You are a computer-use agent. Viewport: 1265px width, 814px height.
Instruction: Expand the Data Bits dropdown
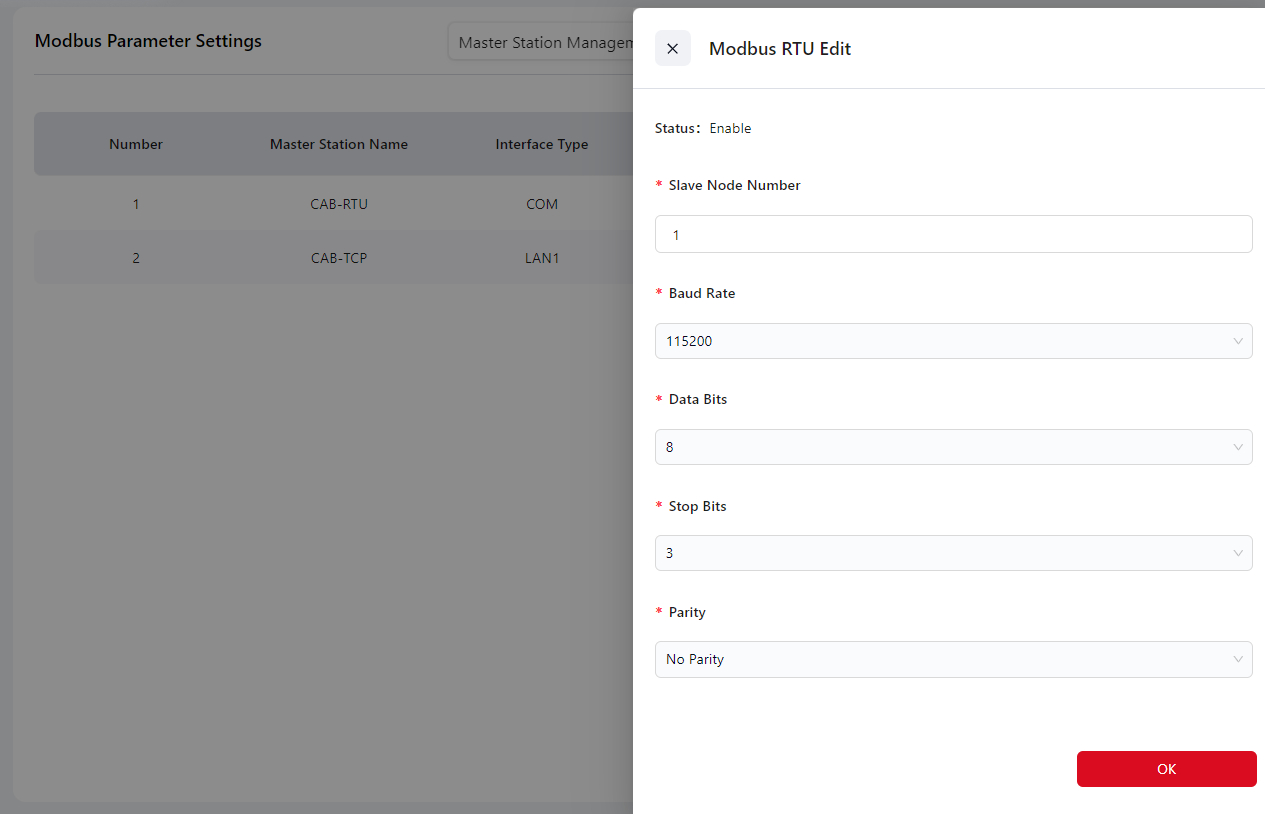(x=952, y=447)
